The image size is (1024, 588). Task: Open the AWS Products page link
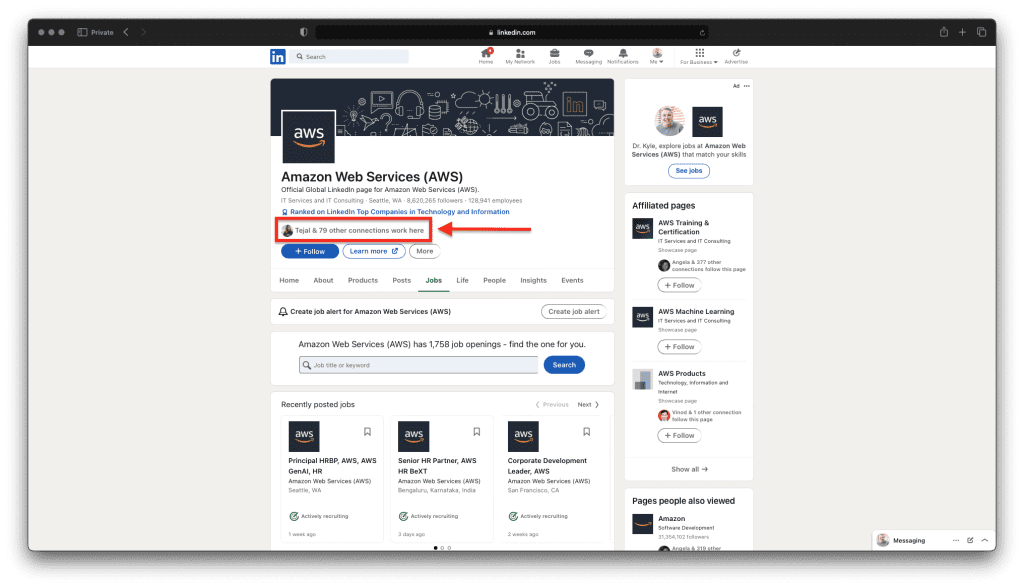[682, 374]
